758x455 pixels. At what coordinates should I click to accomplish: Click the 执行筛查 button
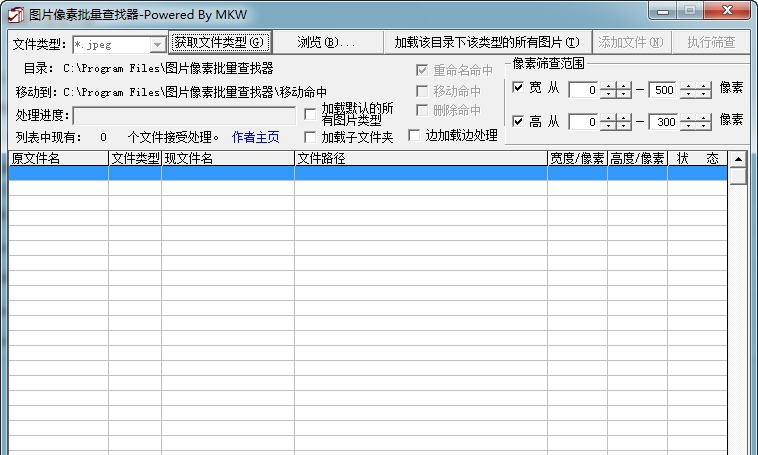pos(711,42)
